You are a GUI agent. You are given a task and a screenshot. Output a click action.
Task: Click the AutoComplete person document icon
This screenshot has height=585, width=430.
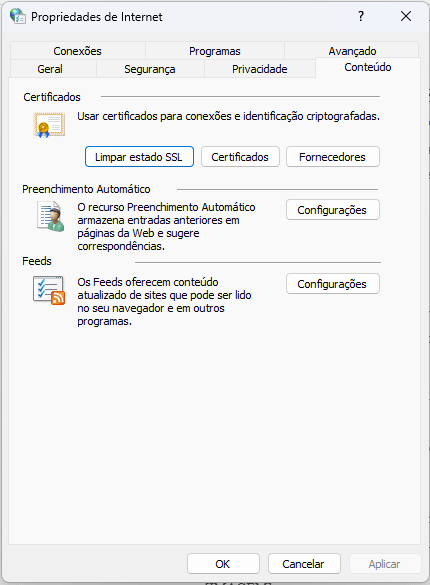coord(50,216)
